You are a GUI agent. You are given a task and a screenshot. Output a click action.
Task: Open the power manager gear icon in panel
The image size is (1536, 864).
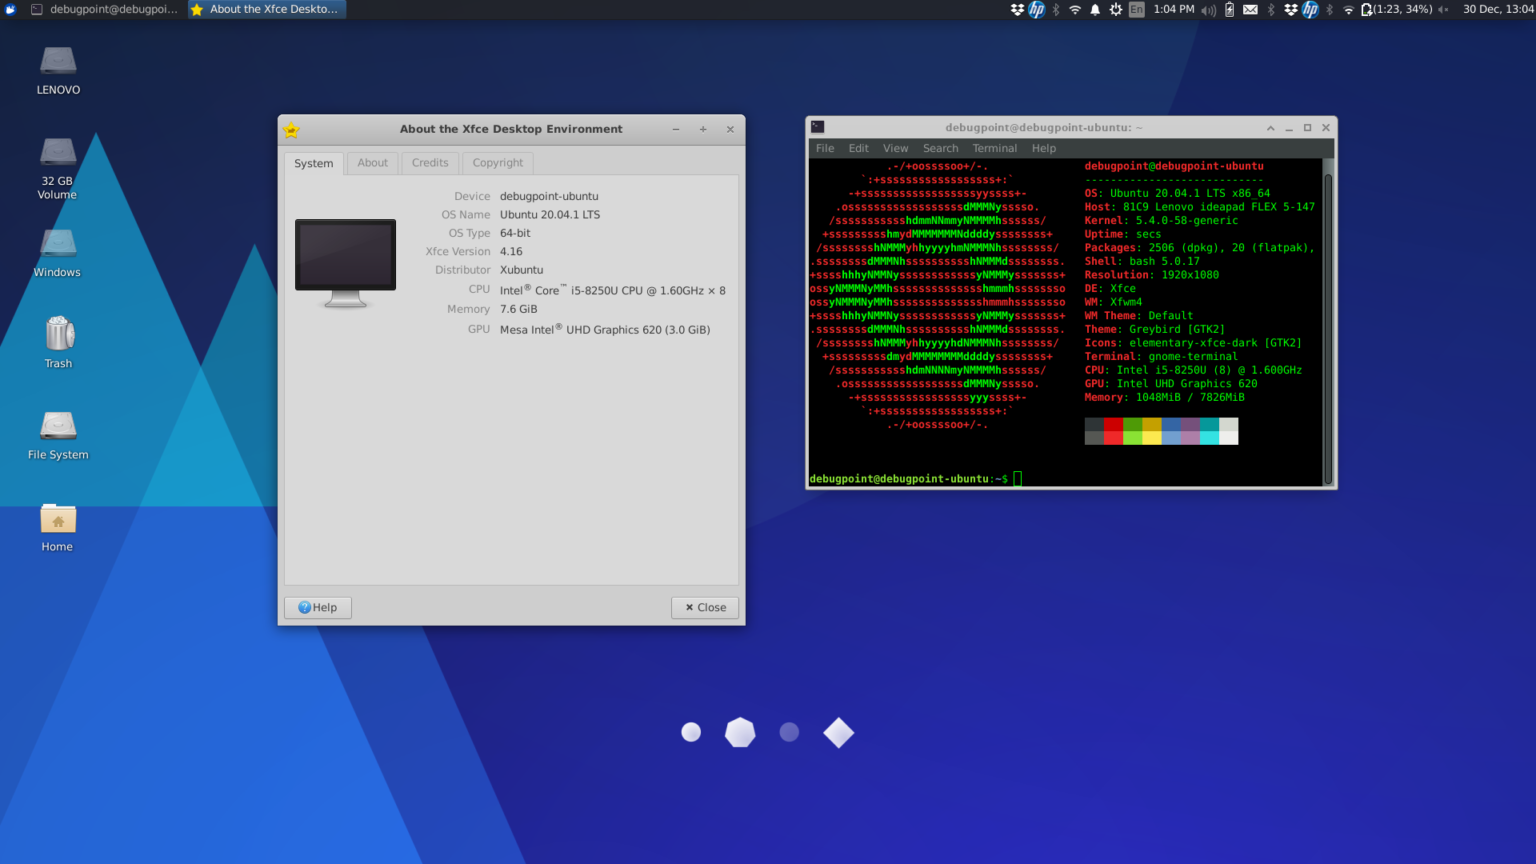tap(1116, 9)
